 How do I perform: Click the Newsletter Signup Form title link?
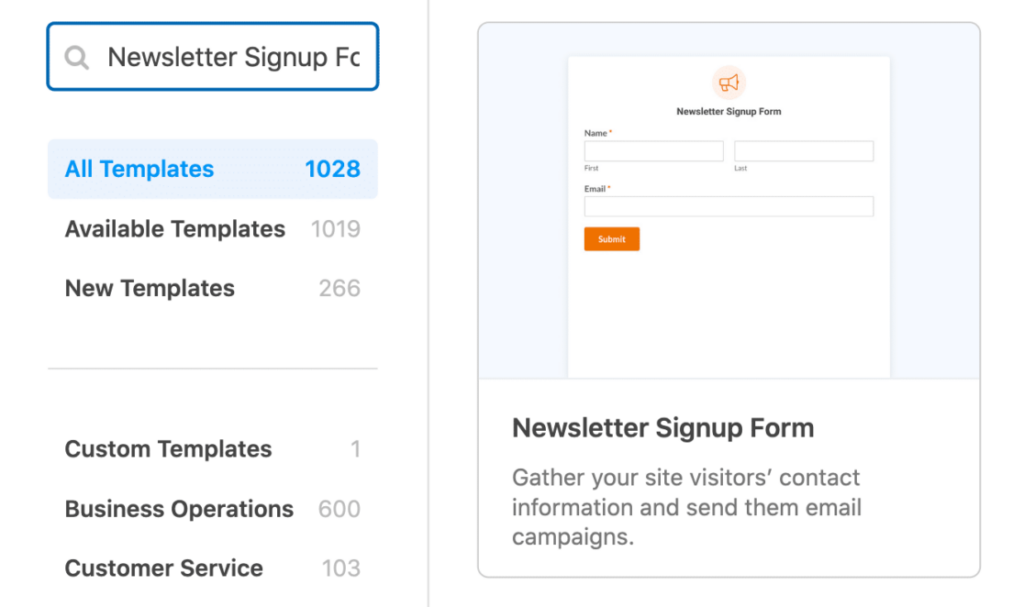[x=663, y=428]
